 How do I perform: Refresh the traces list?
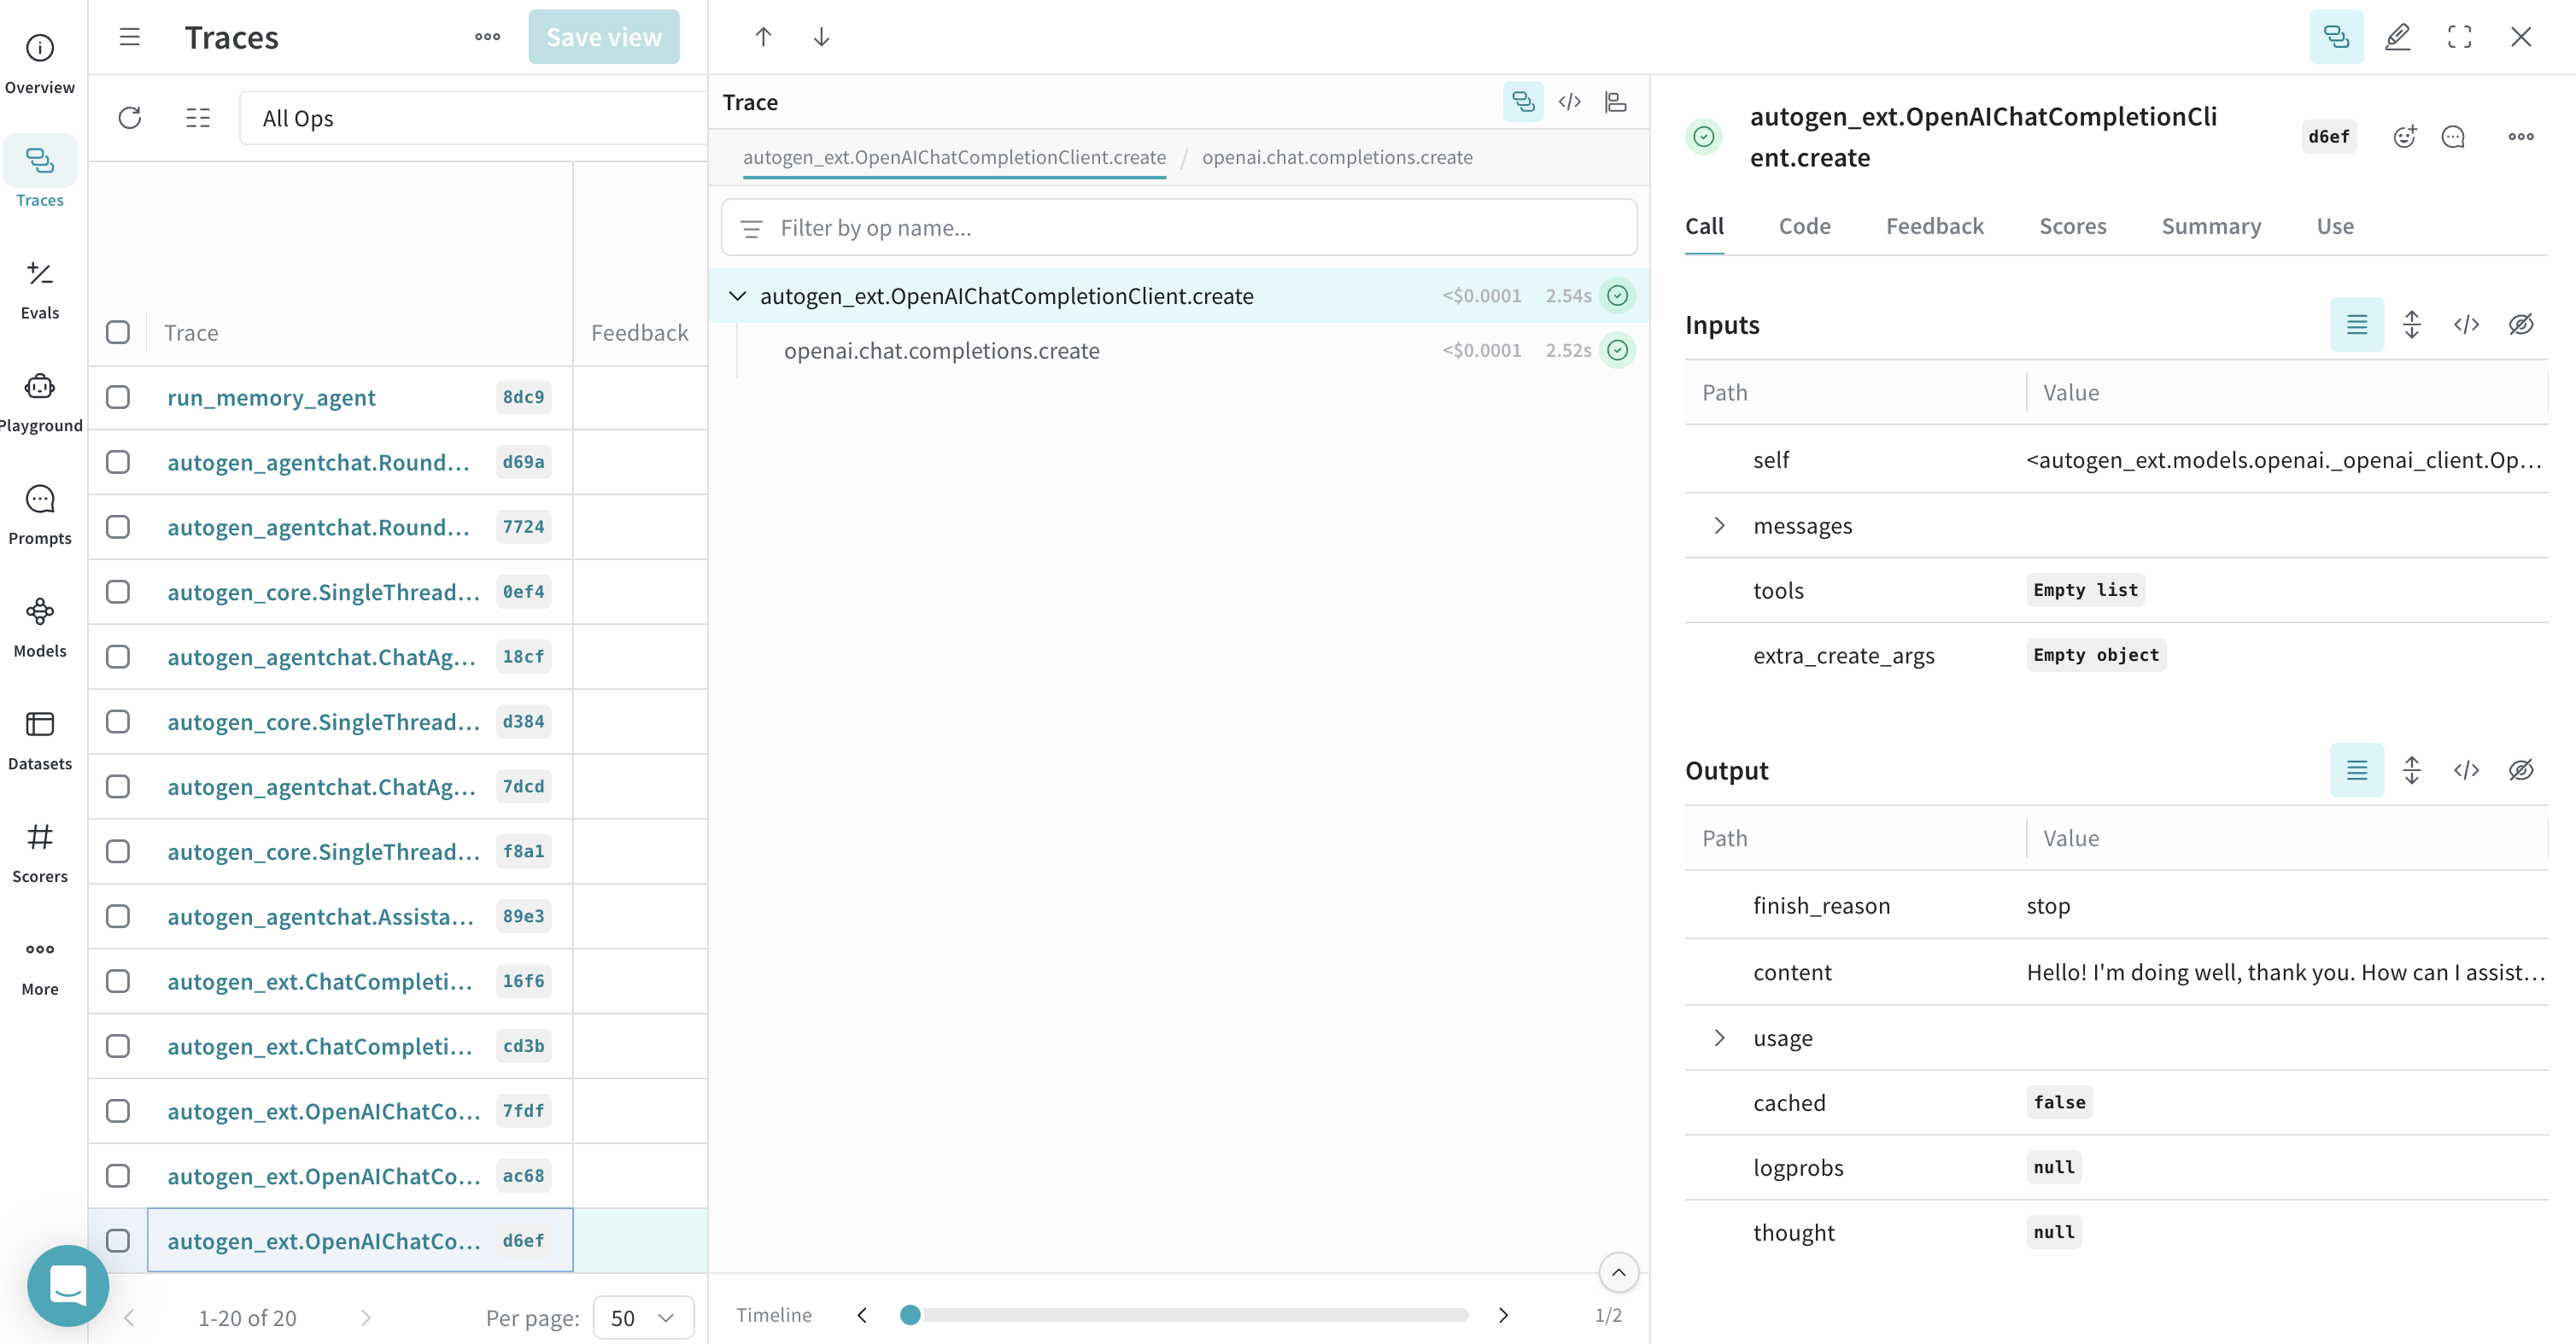pyautogui.click(x=130, y=118)
